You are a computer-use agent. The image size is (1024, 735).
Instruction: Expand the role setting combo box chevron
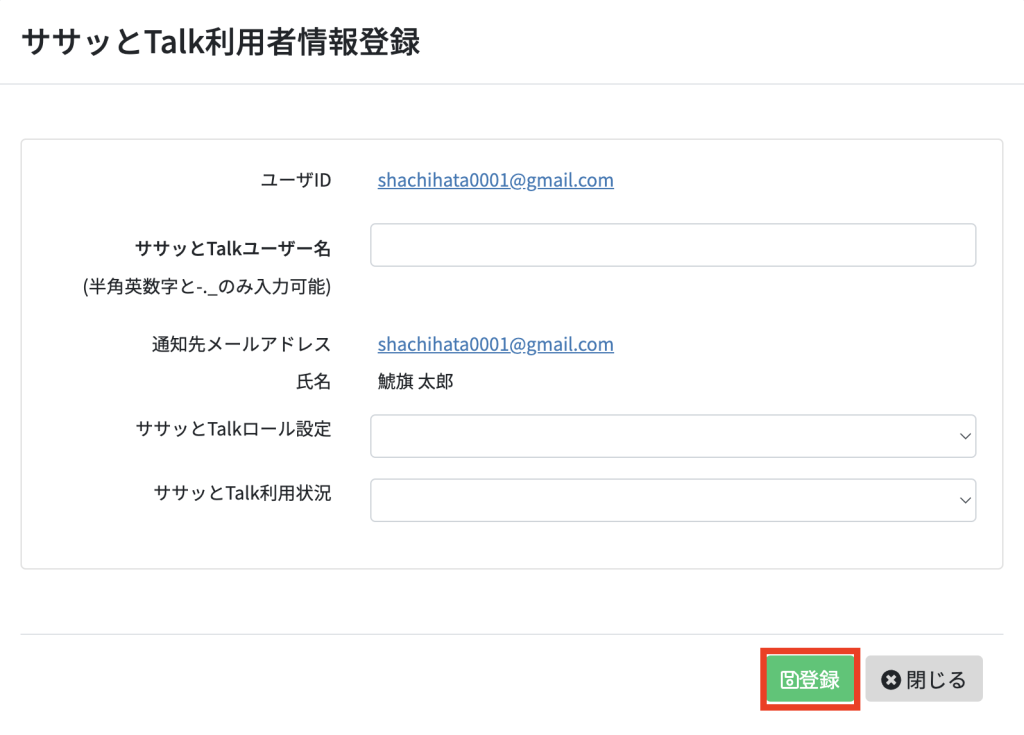965,436
